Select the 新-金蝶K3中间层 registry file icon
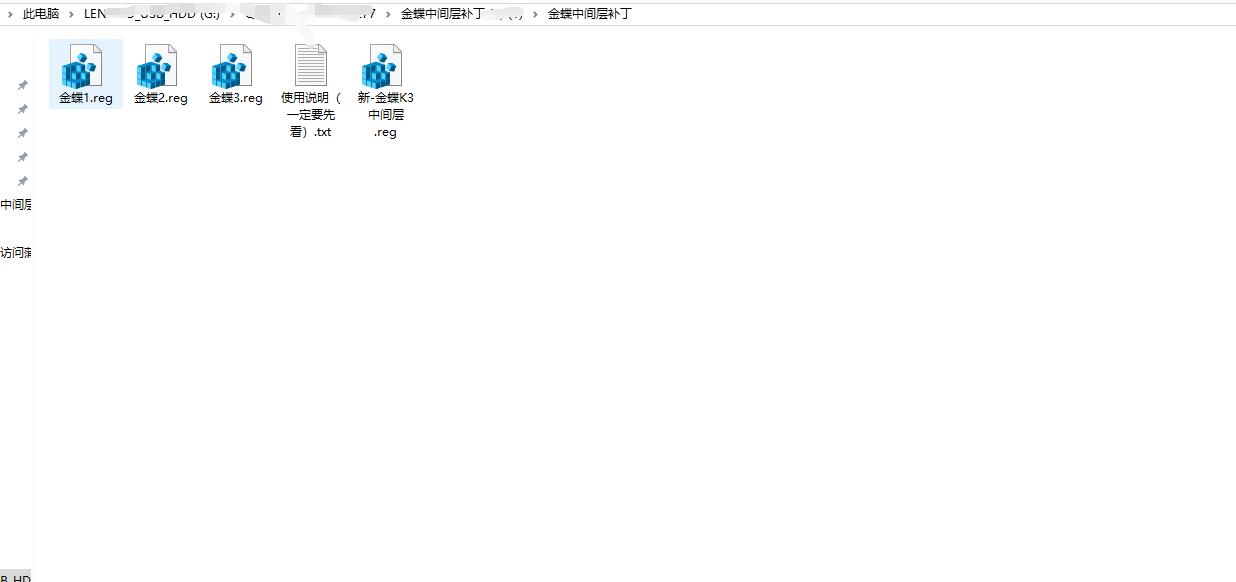 coord(382,66)
